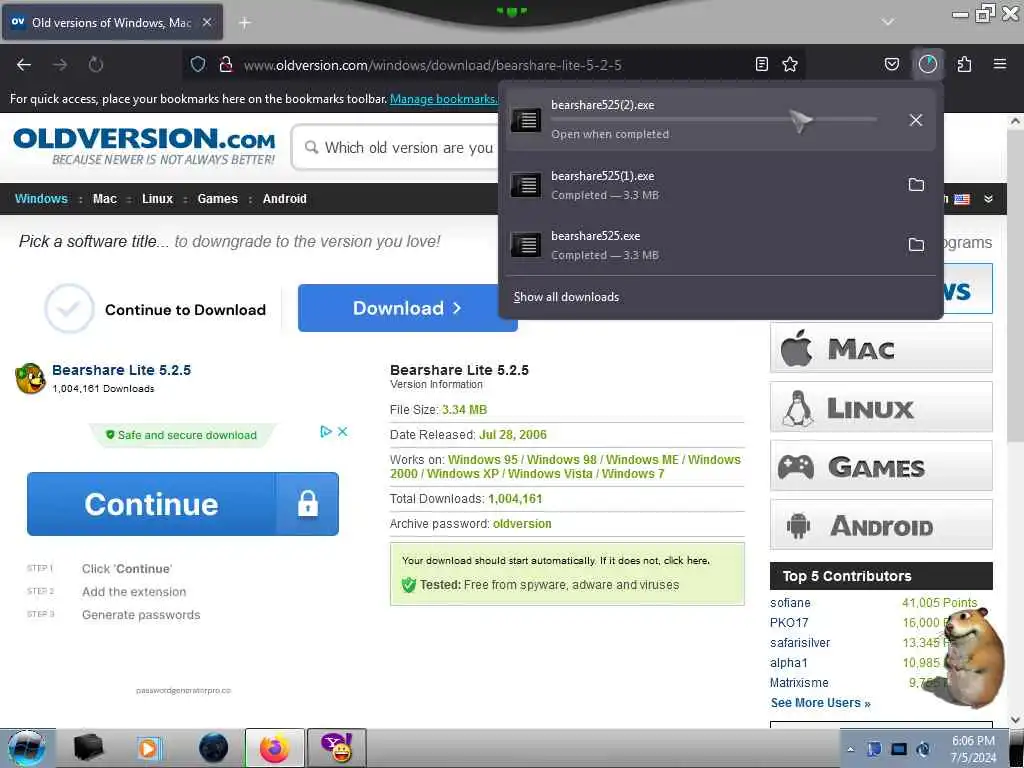Open the dark globe taskbar icon

tap(214, 748)
